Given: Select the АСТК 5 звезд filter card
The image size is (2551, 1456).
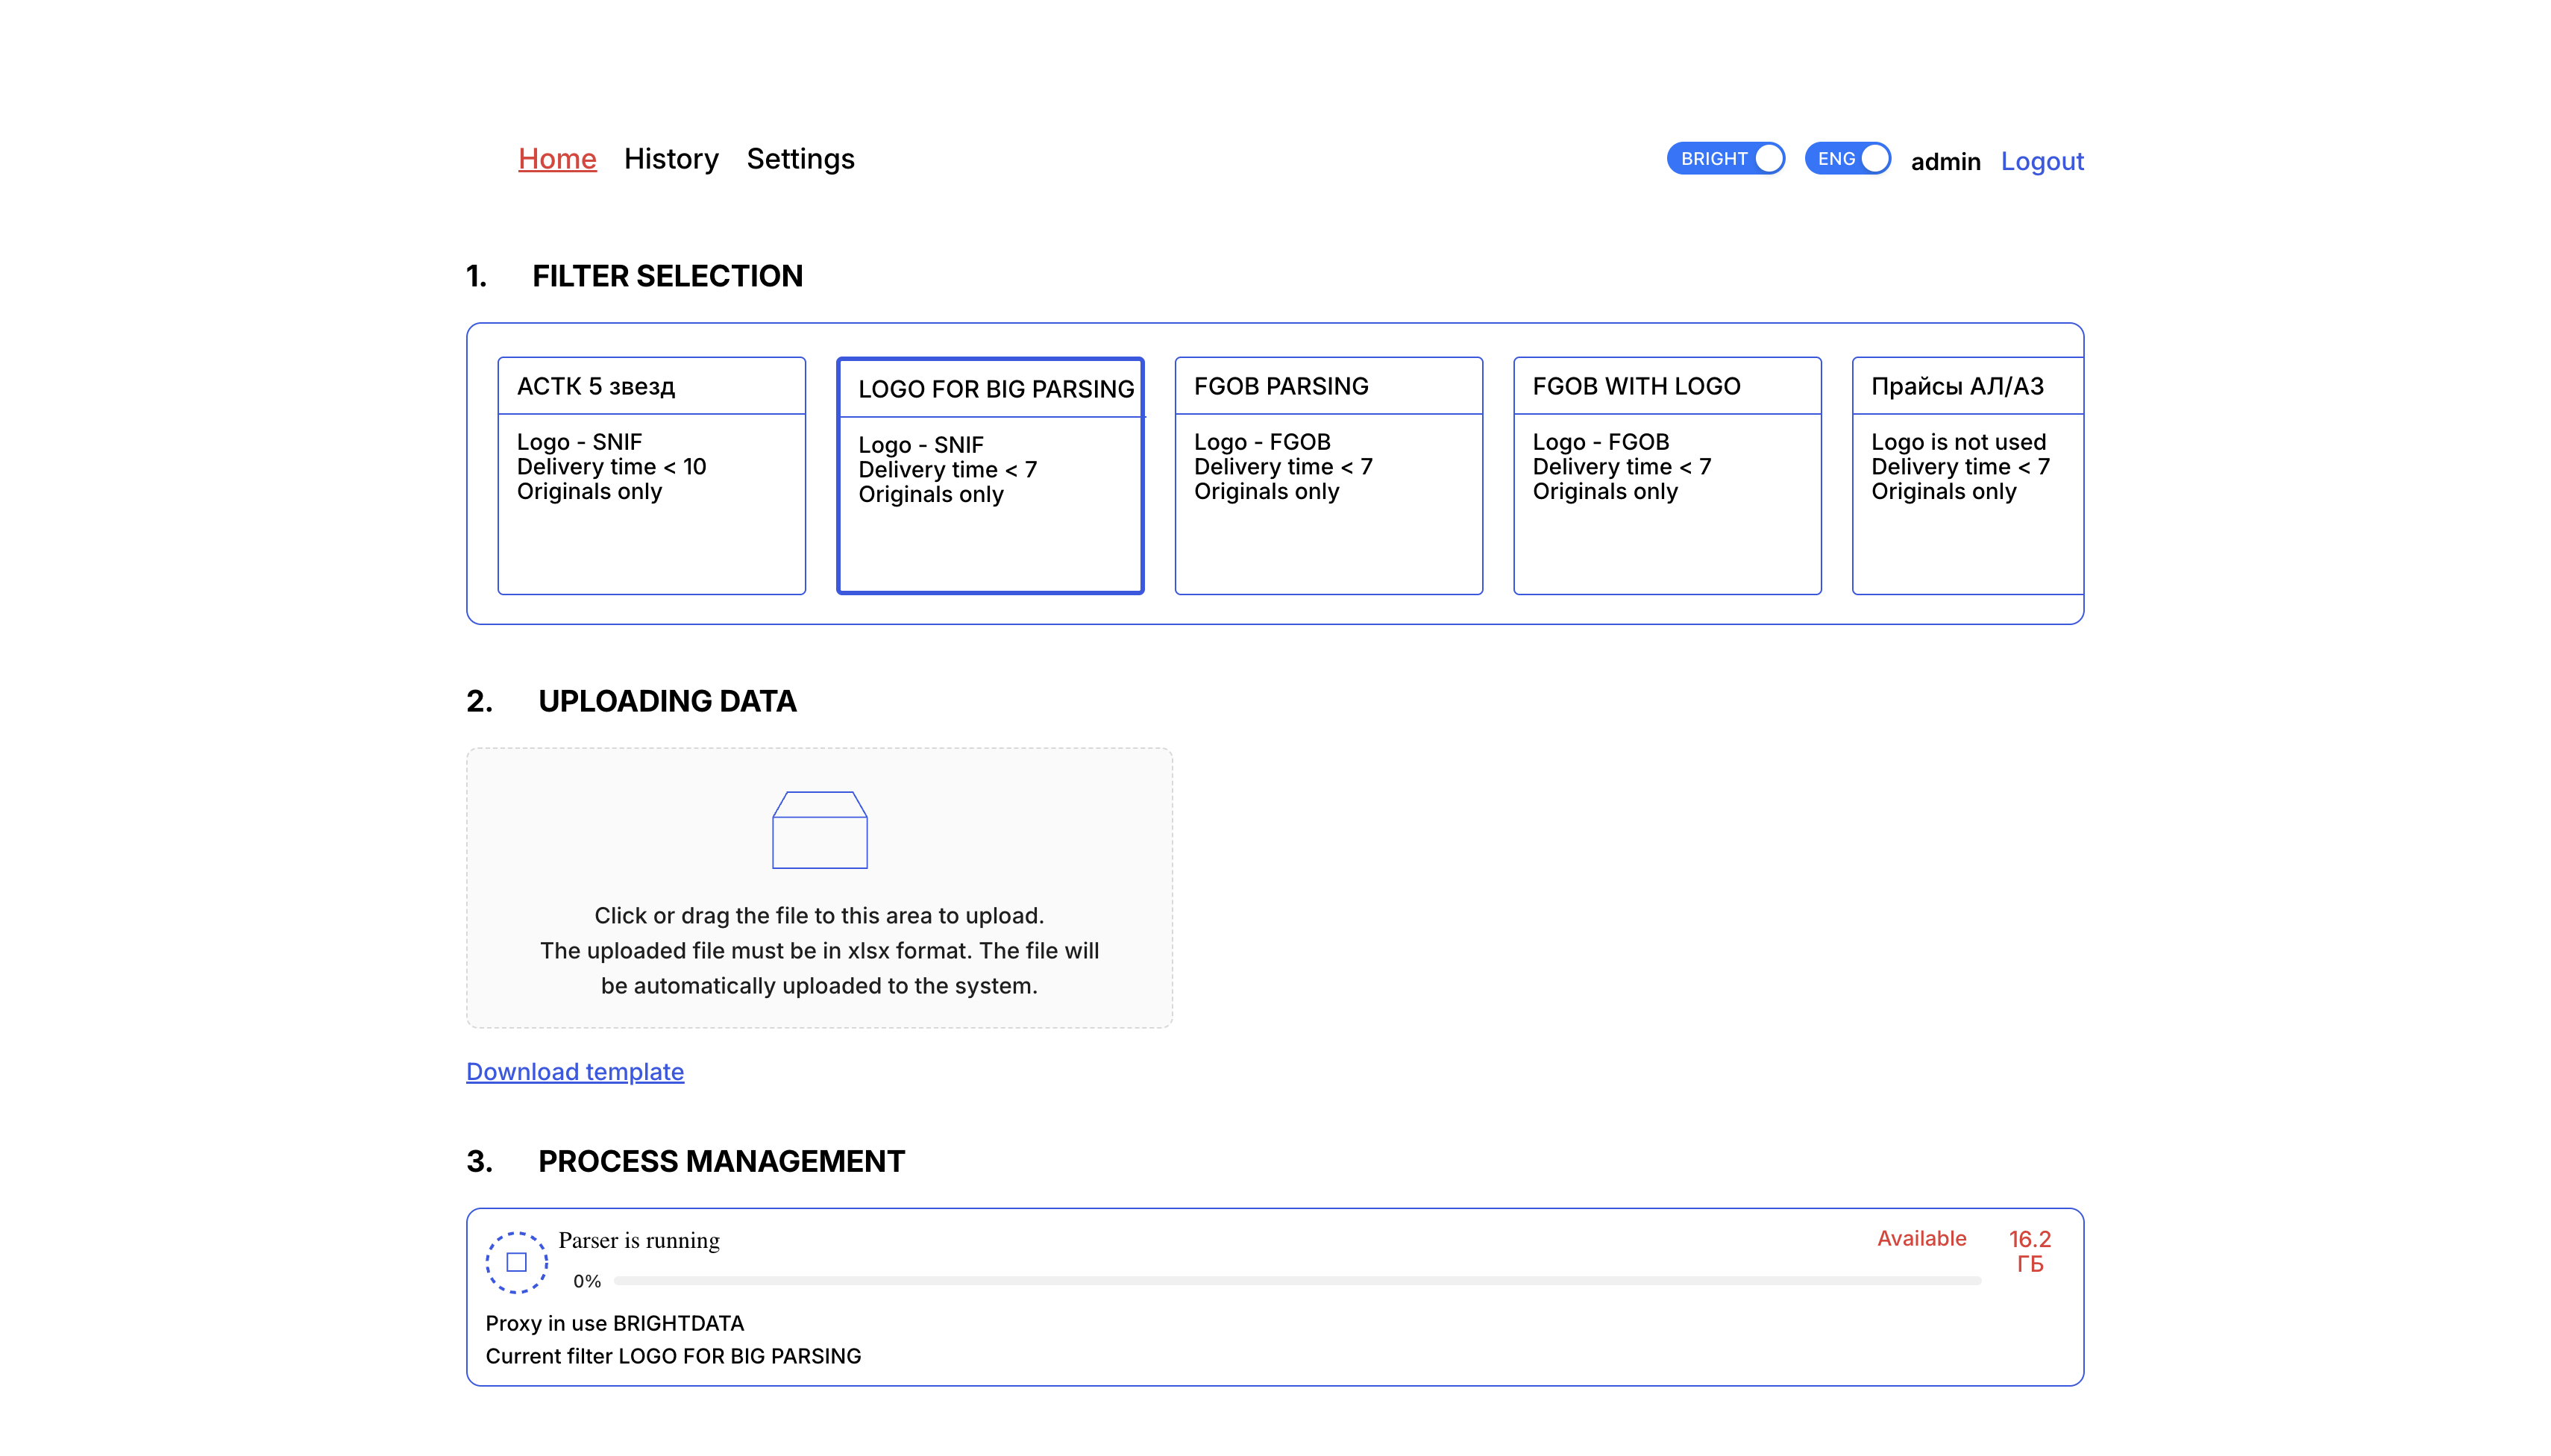Looking at the screenshot, I should [651, 476].
